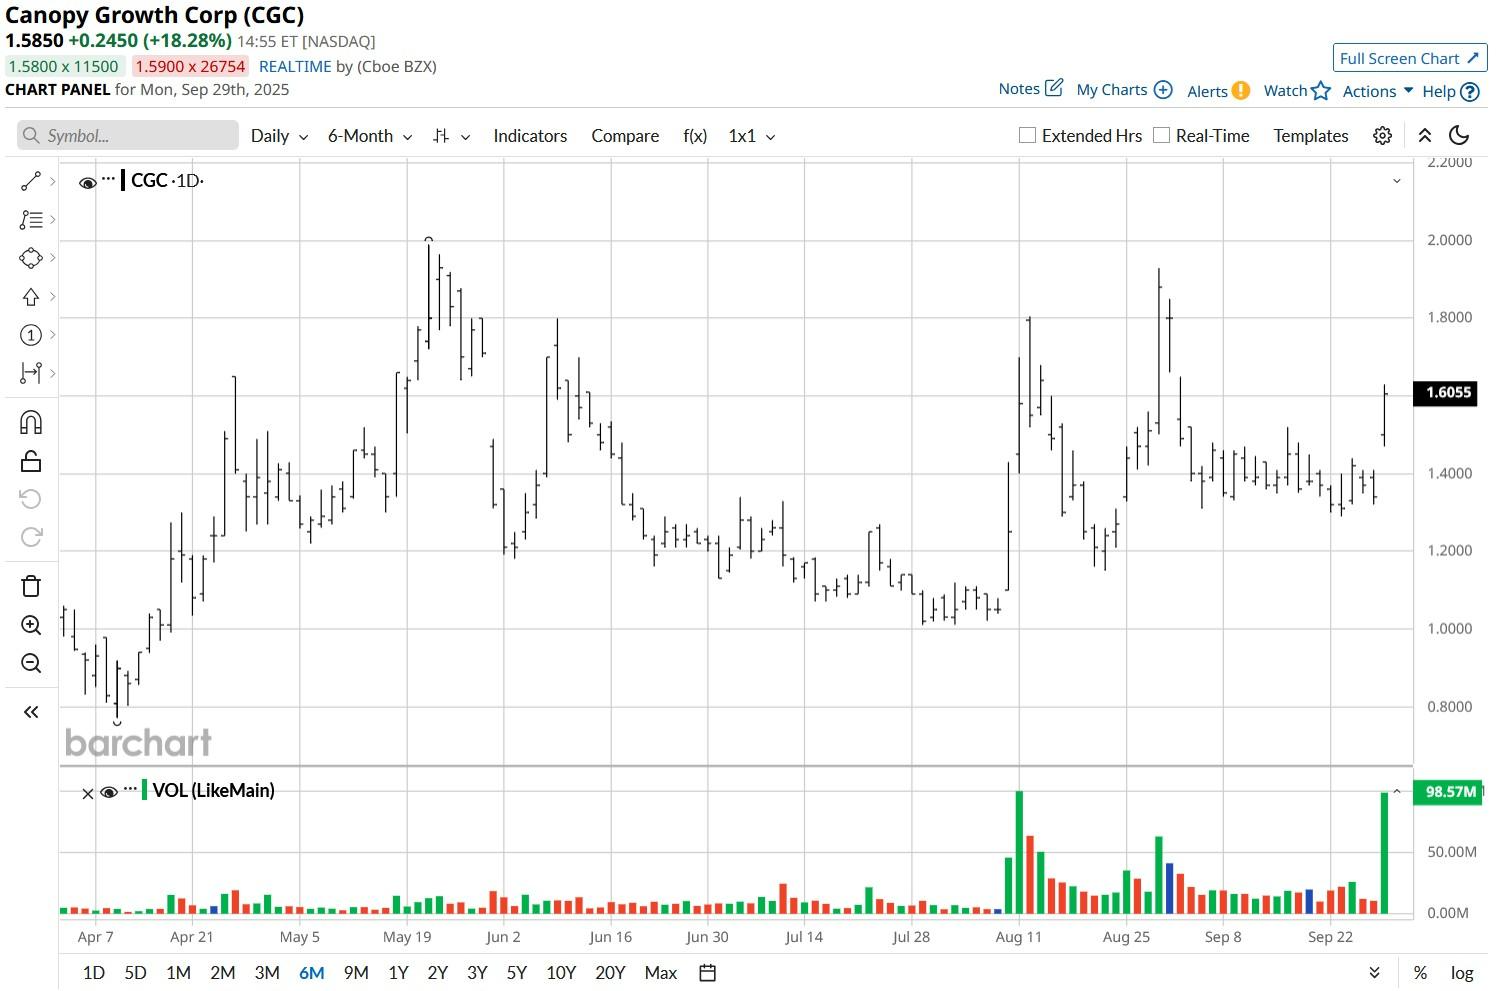Viewport: 1498px width, 991px height.
Task: Add CGC to Watch list
Action: pos(1297,91)
